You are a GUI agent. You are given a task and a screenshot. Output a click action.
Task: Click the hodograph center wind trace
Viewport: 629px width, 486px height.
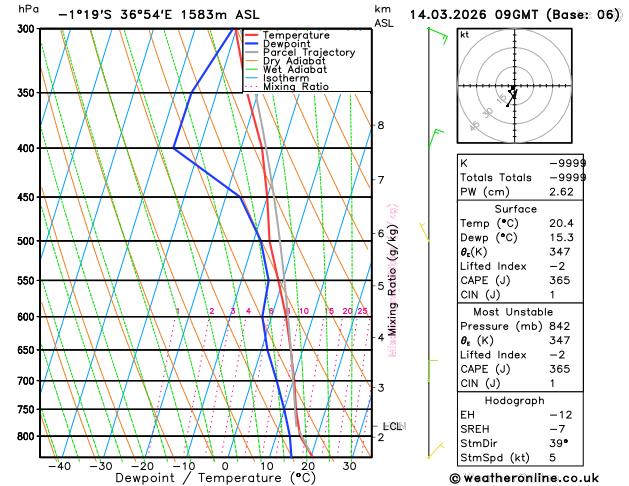[512, 95]
